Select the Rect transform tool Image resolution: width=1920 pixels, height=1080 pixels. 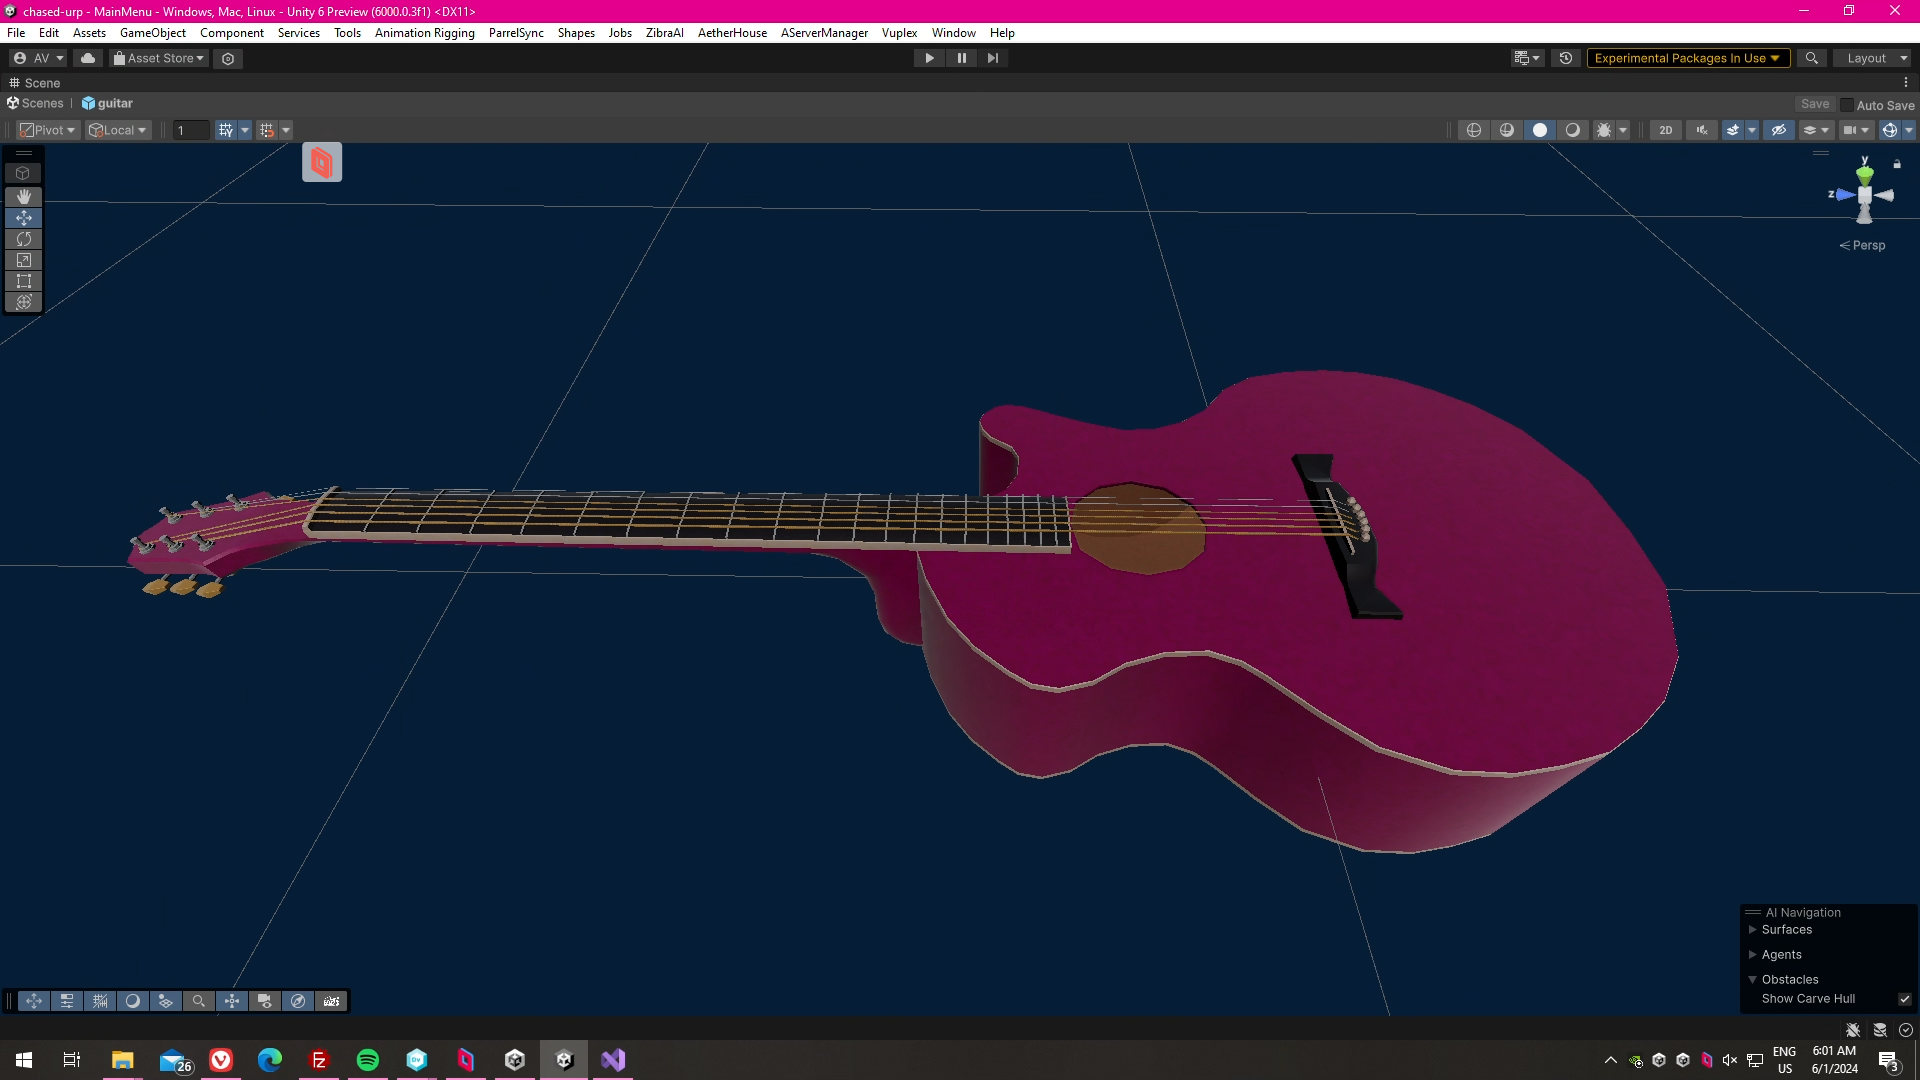point(24,281)
